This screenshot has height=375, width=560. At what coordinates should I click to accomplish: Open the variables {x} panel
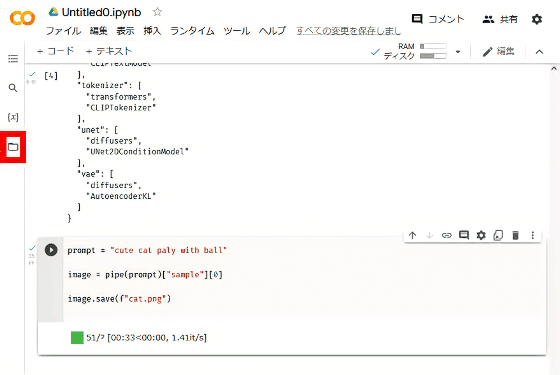click(x=13, y=117)
